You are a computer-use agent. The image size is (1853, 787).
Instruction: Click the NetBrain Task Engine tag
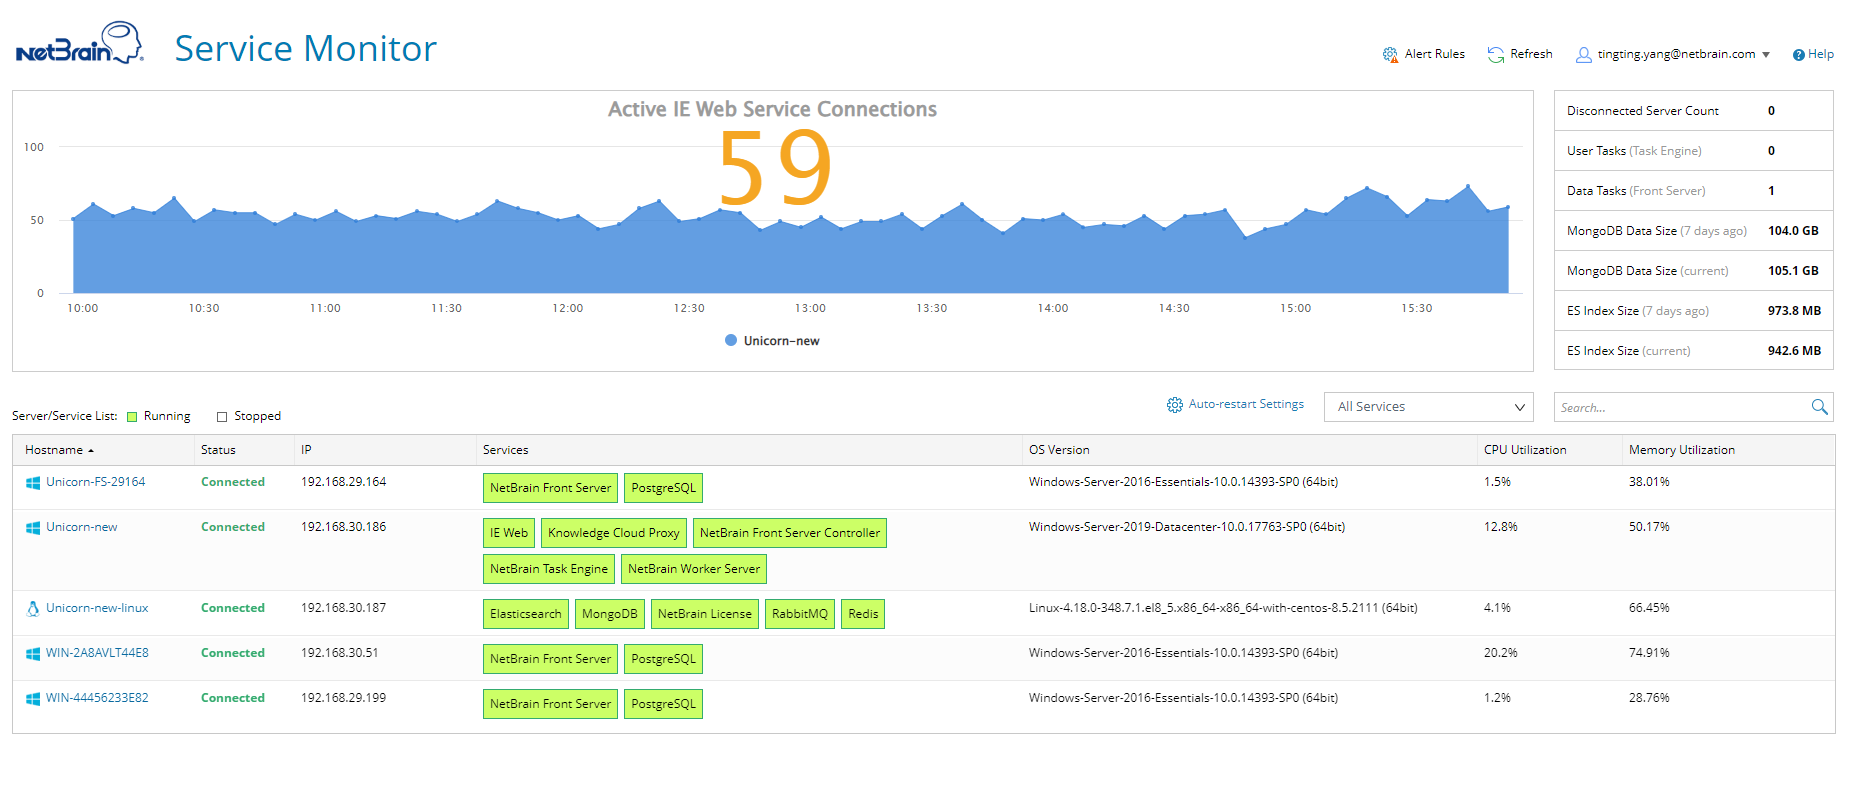tap(549, 569)
